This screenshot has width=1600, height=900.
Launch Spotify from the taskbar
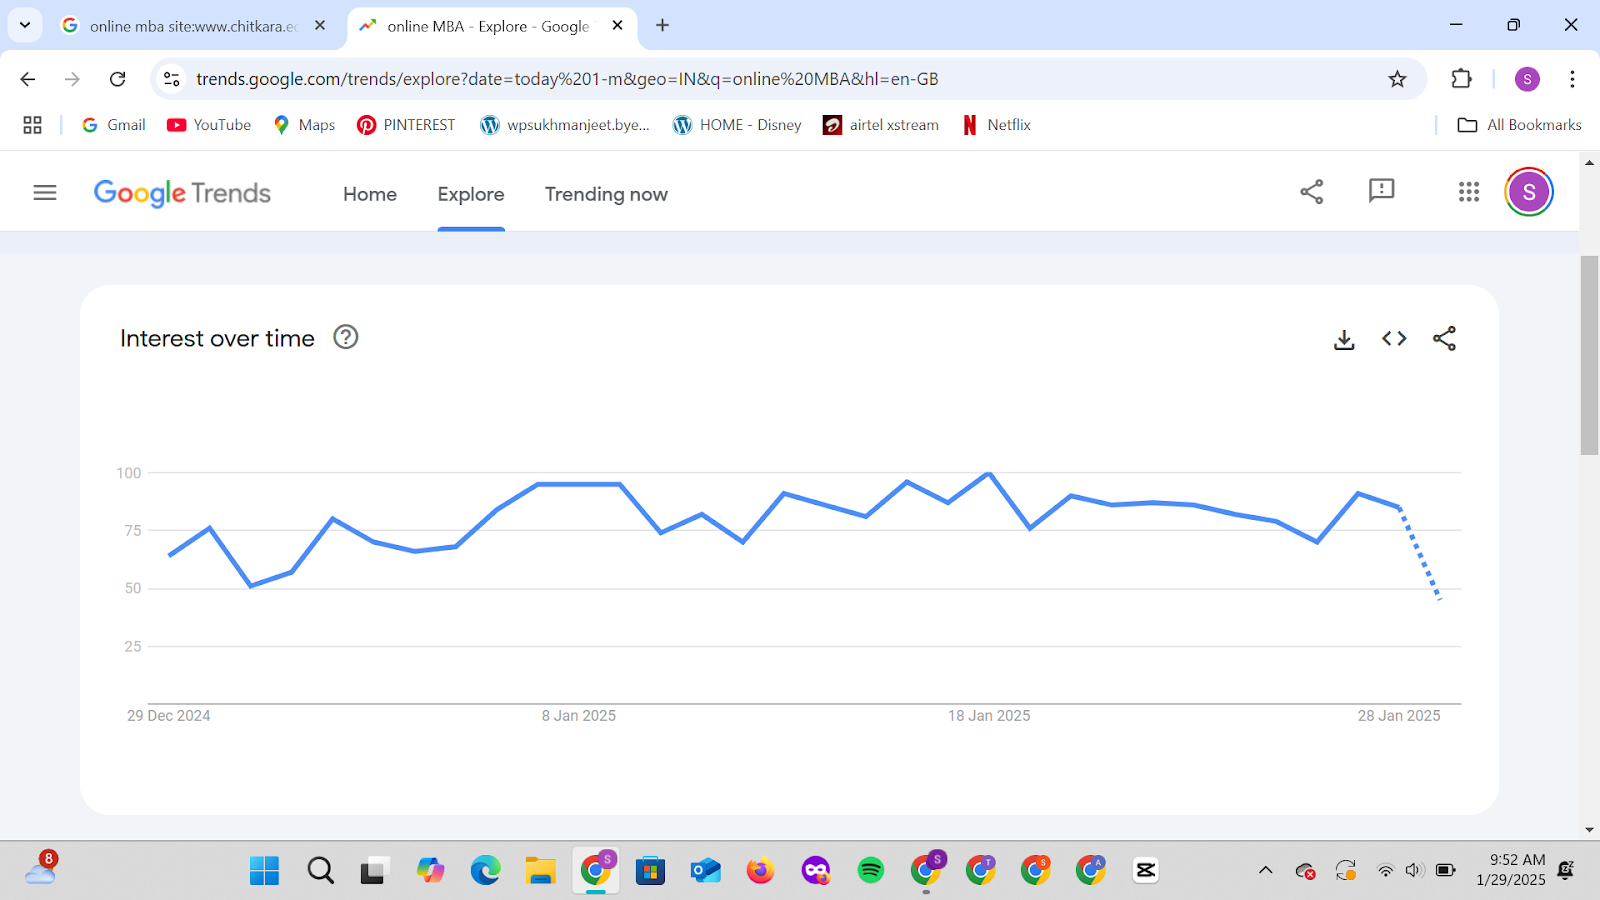[871, 871]
